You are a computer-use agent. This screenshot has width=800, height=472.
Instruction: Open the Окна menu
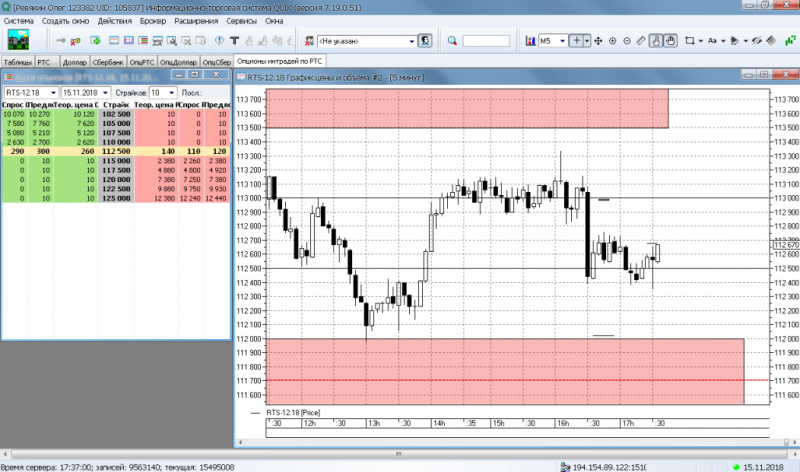click(274, 21)
